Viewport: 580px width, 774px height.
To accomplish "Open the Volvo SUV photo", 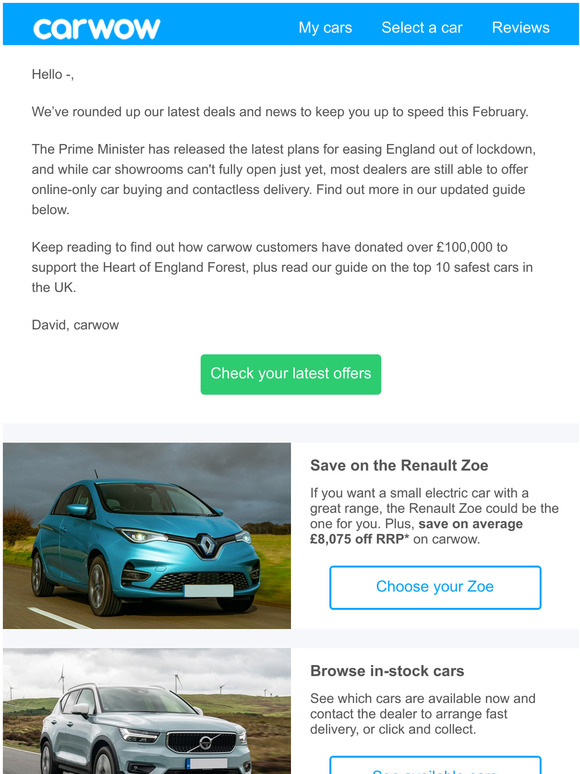I will (147, 711).
